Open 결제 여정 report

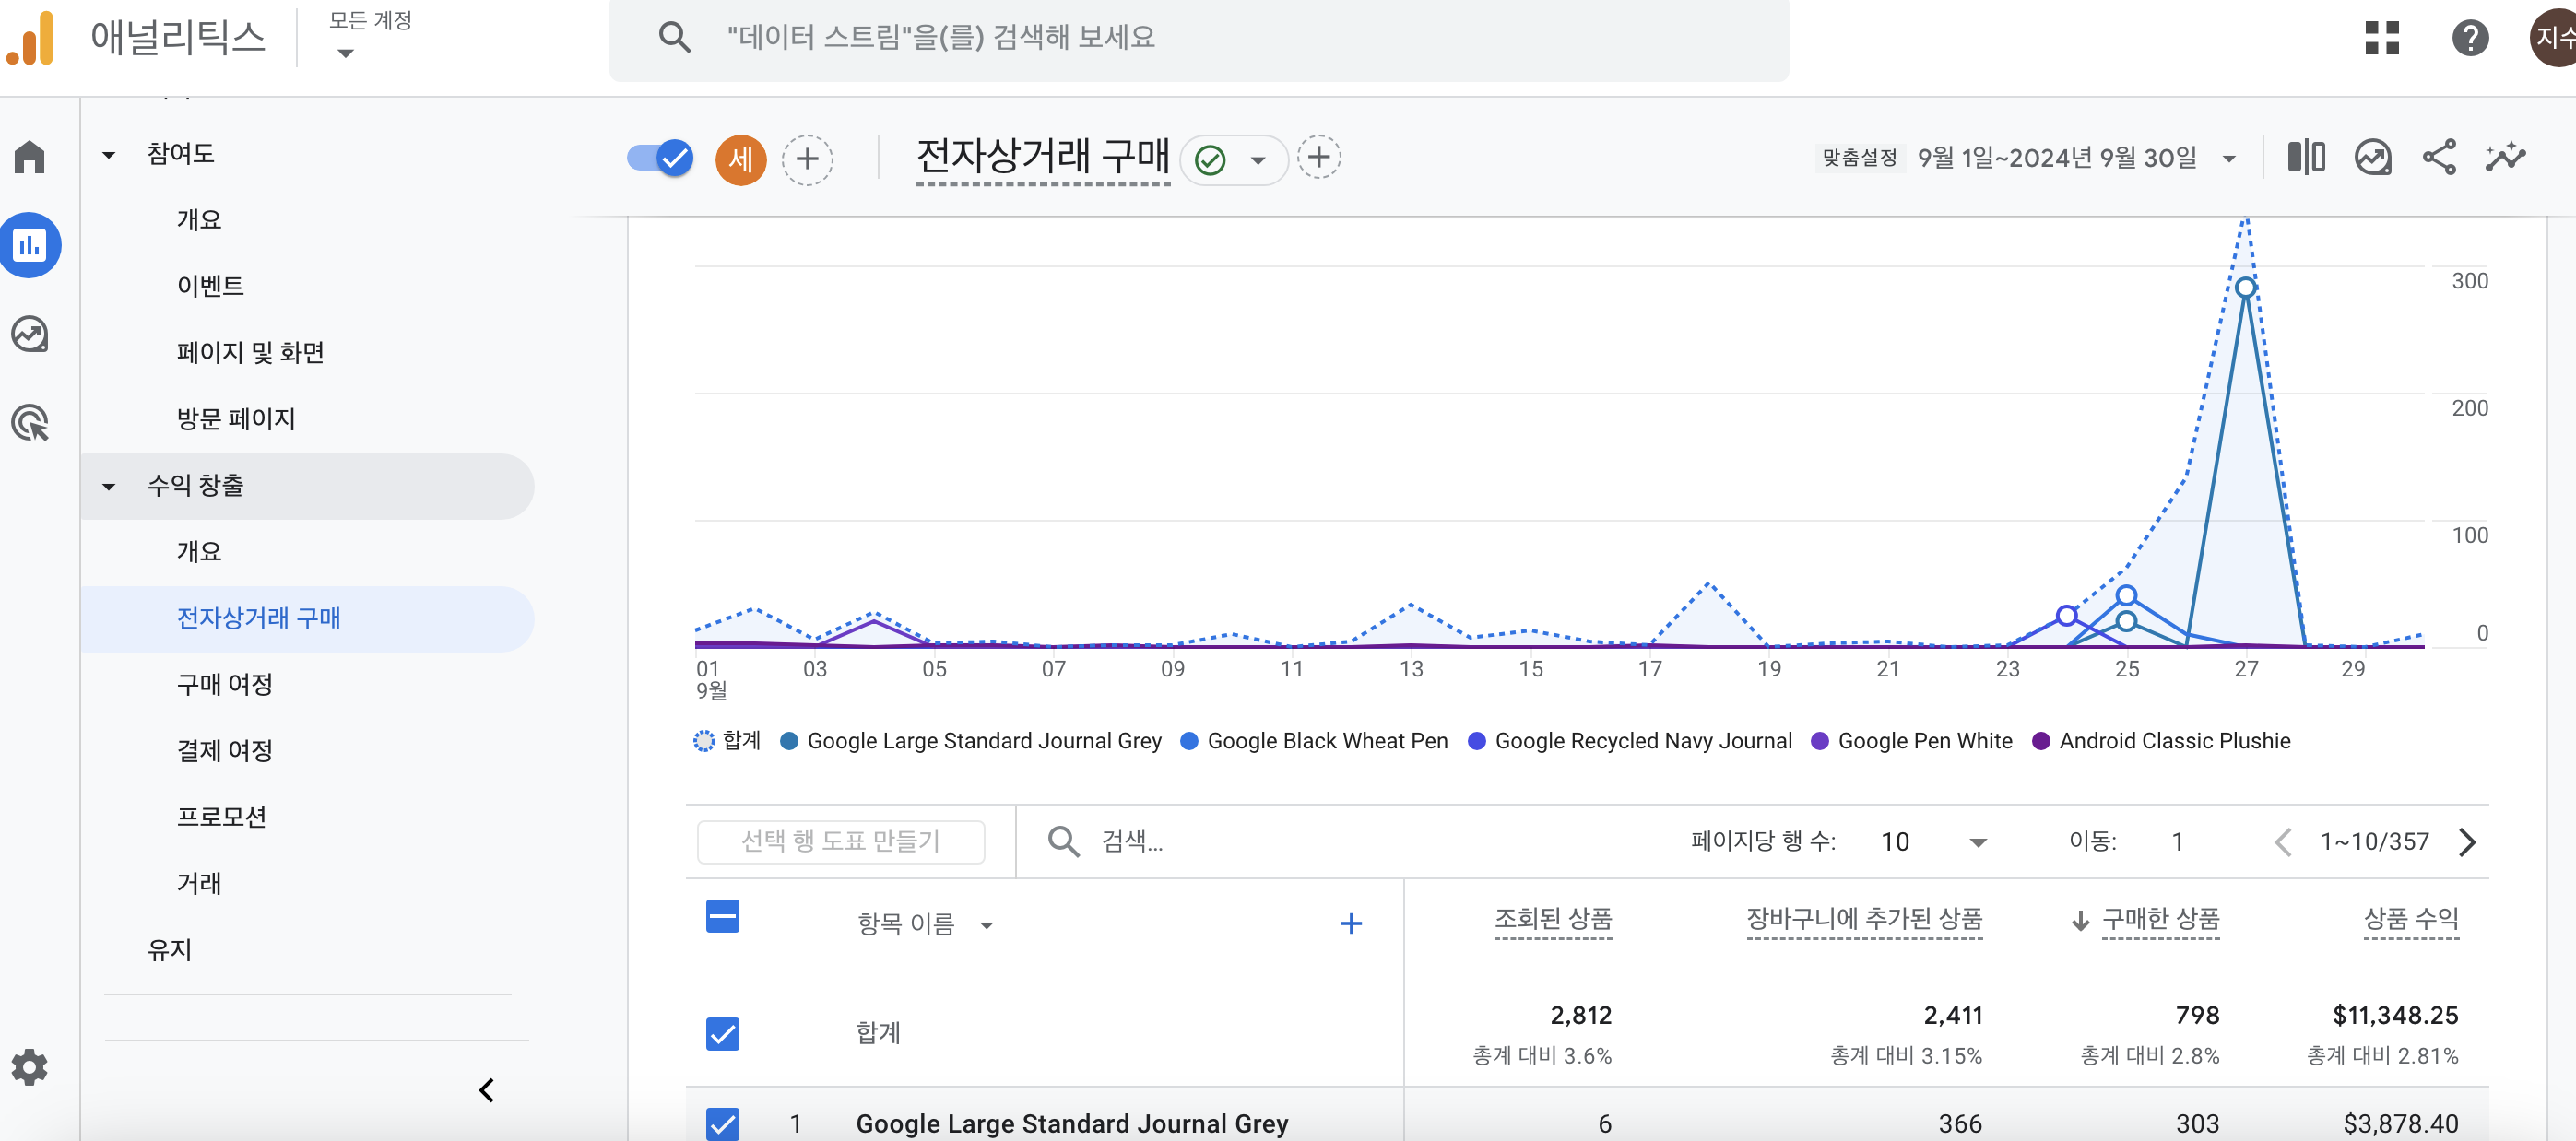pos(225,751)
